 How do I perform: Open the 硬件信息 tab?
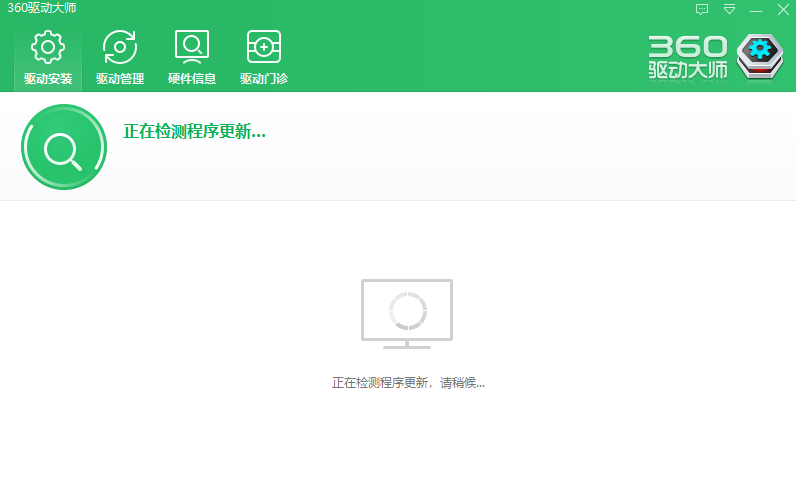point(192,57)
